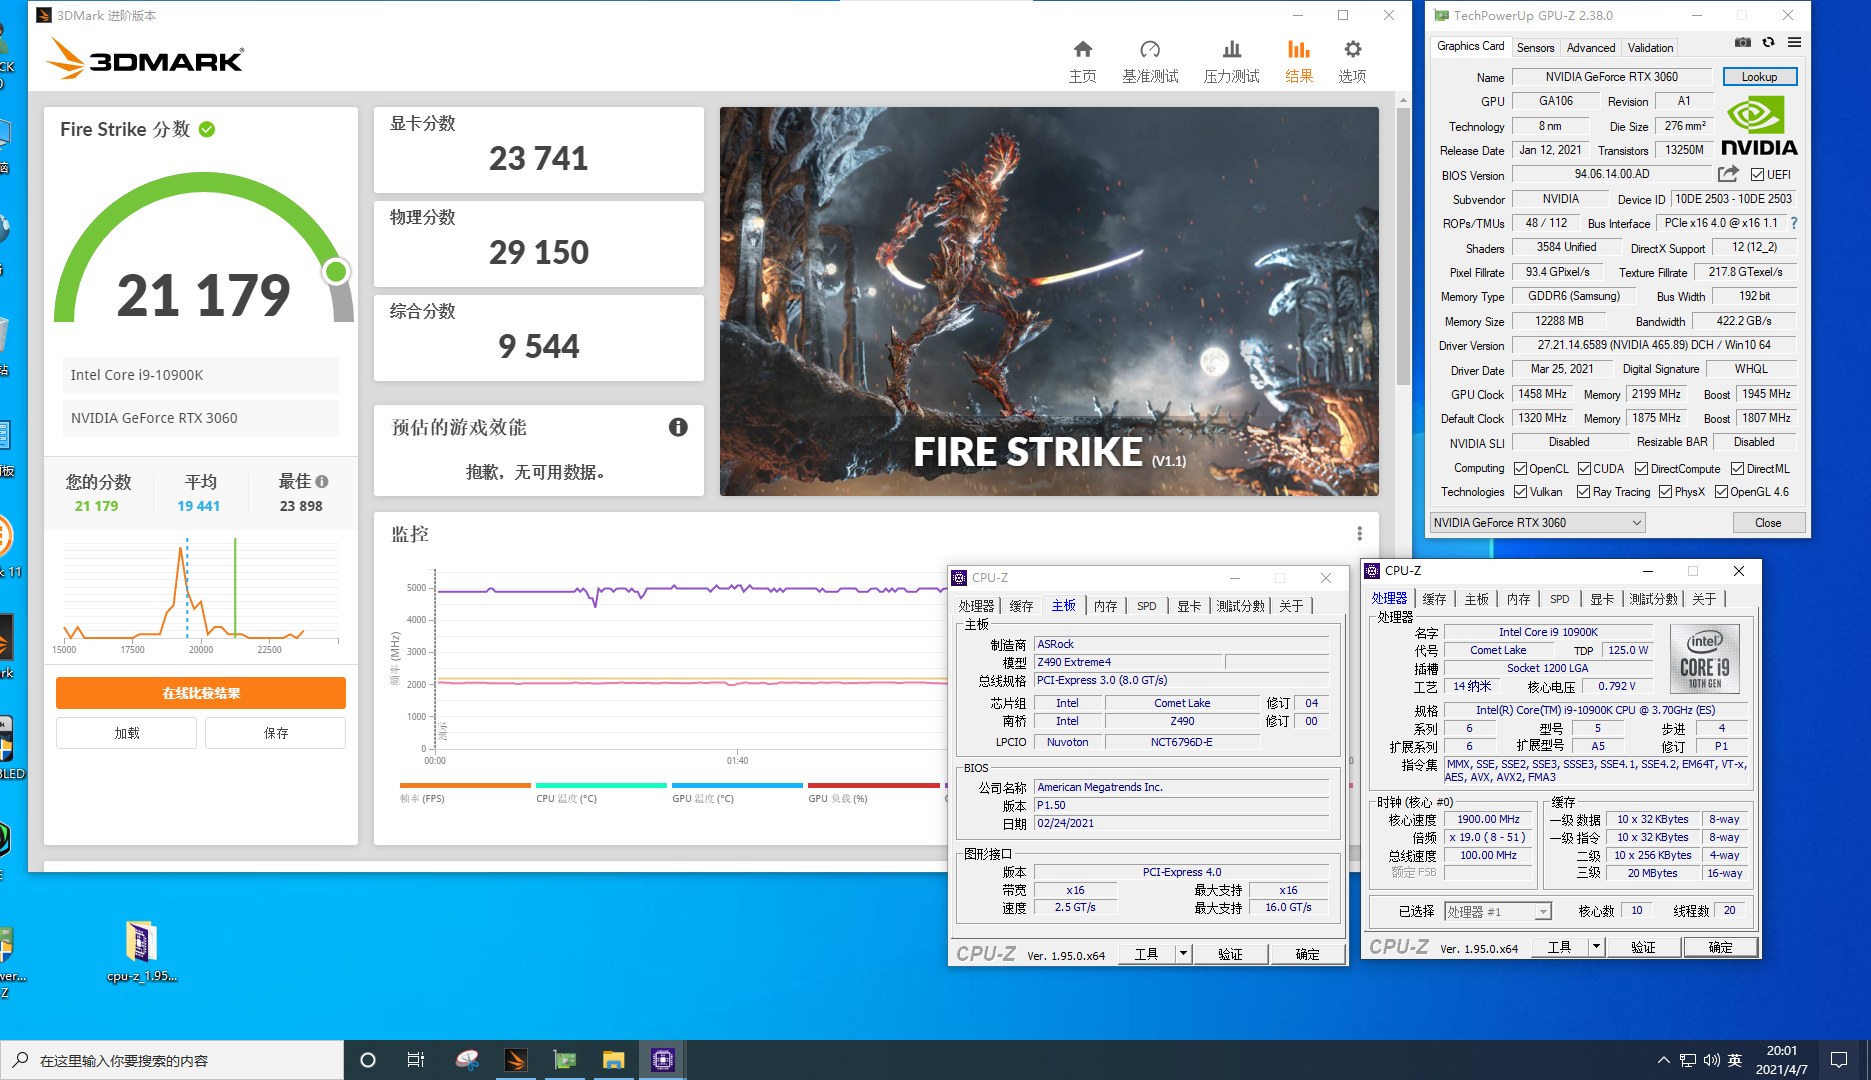Click the BIOS share/export icon in GPU-Z
Viewport: 1871px width, 1080px height.
pyautogui.click(x=1728, y=174)
